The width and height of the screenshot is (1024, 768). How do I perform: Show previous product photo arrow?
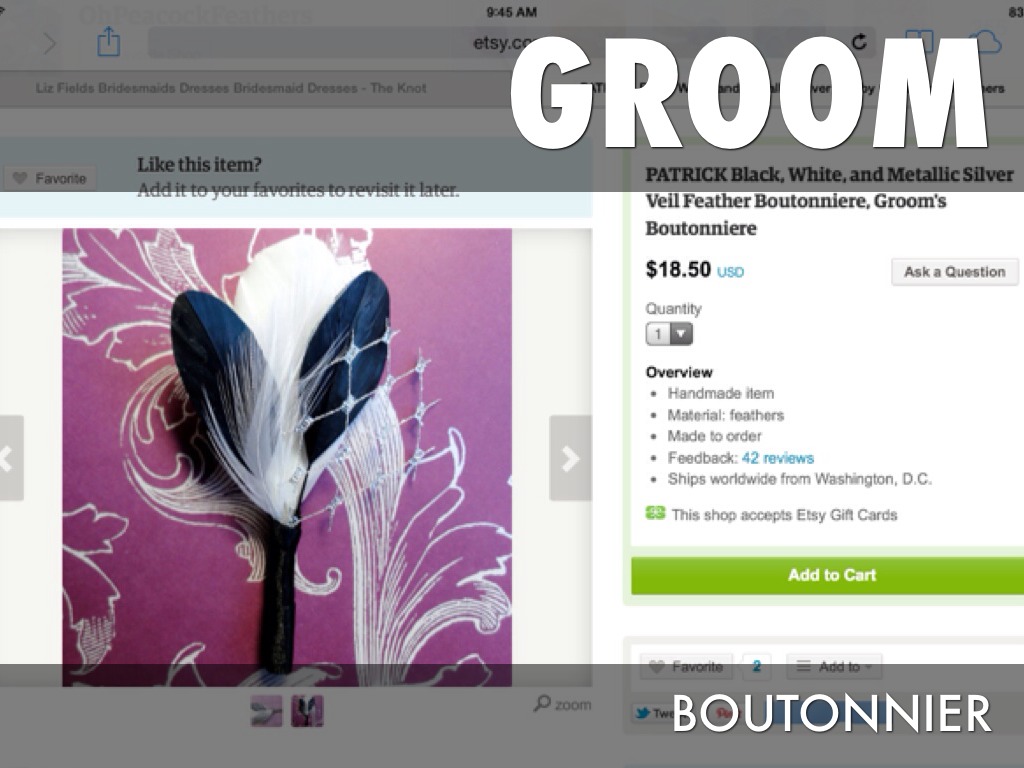click(9, 458)
